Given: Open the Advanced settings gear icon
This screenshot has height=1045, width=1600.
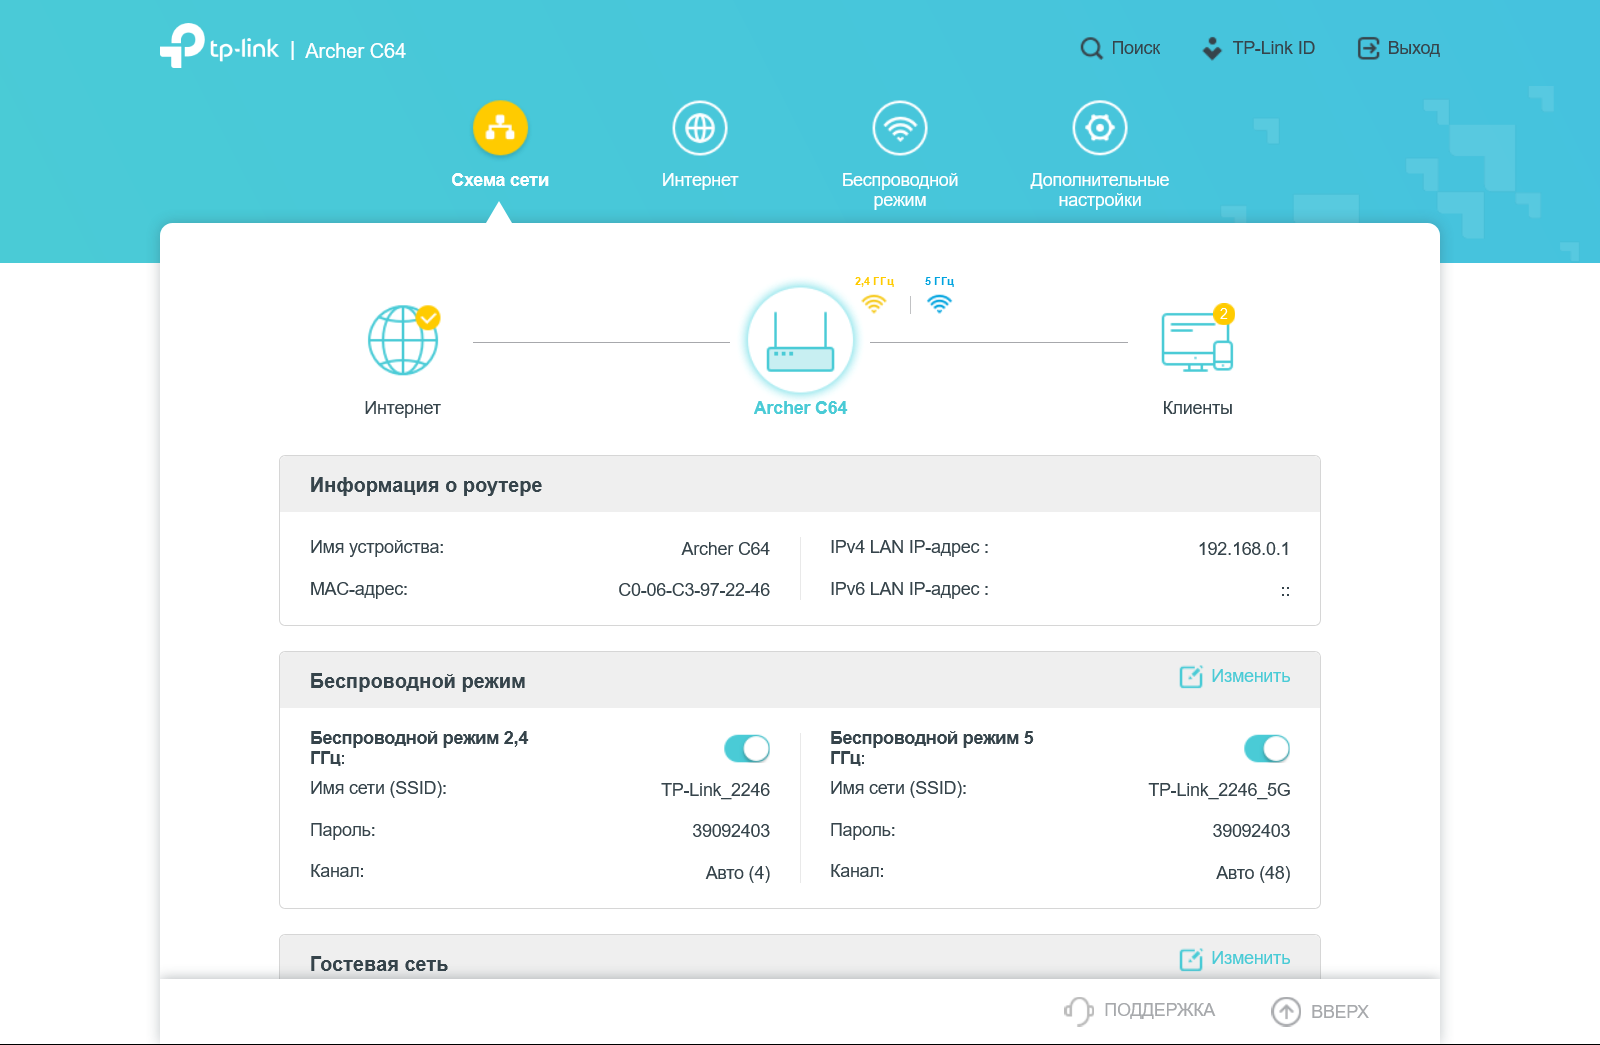Looking at the screenshot, I should click(x=1100, y=128).
